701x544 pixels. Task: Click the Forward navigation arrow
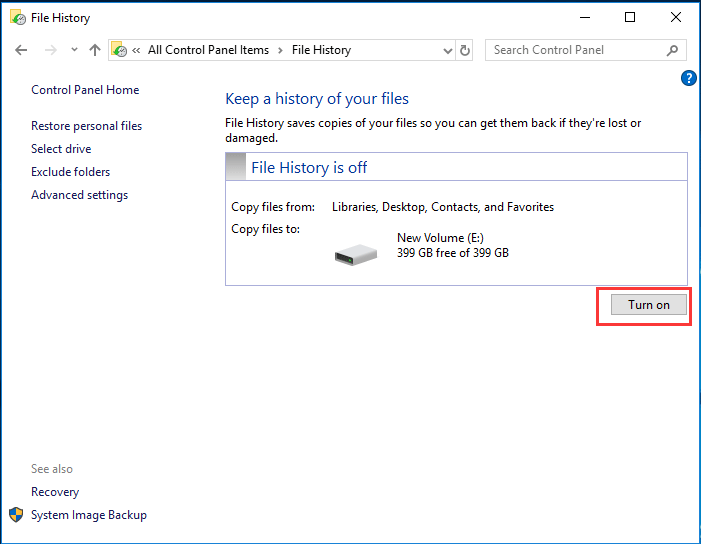[50, 50]
